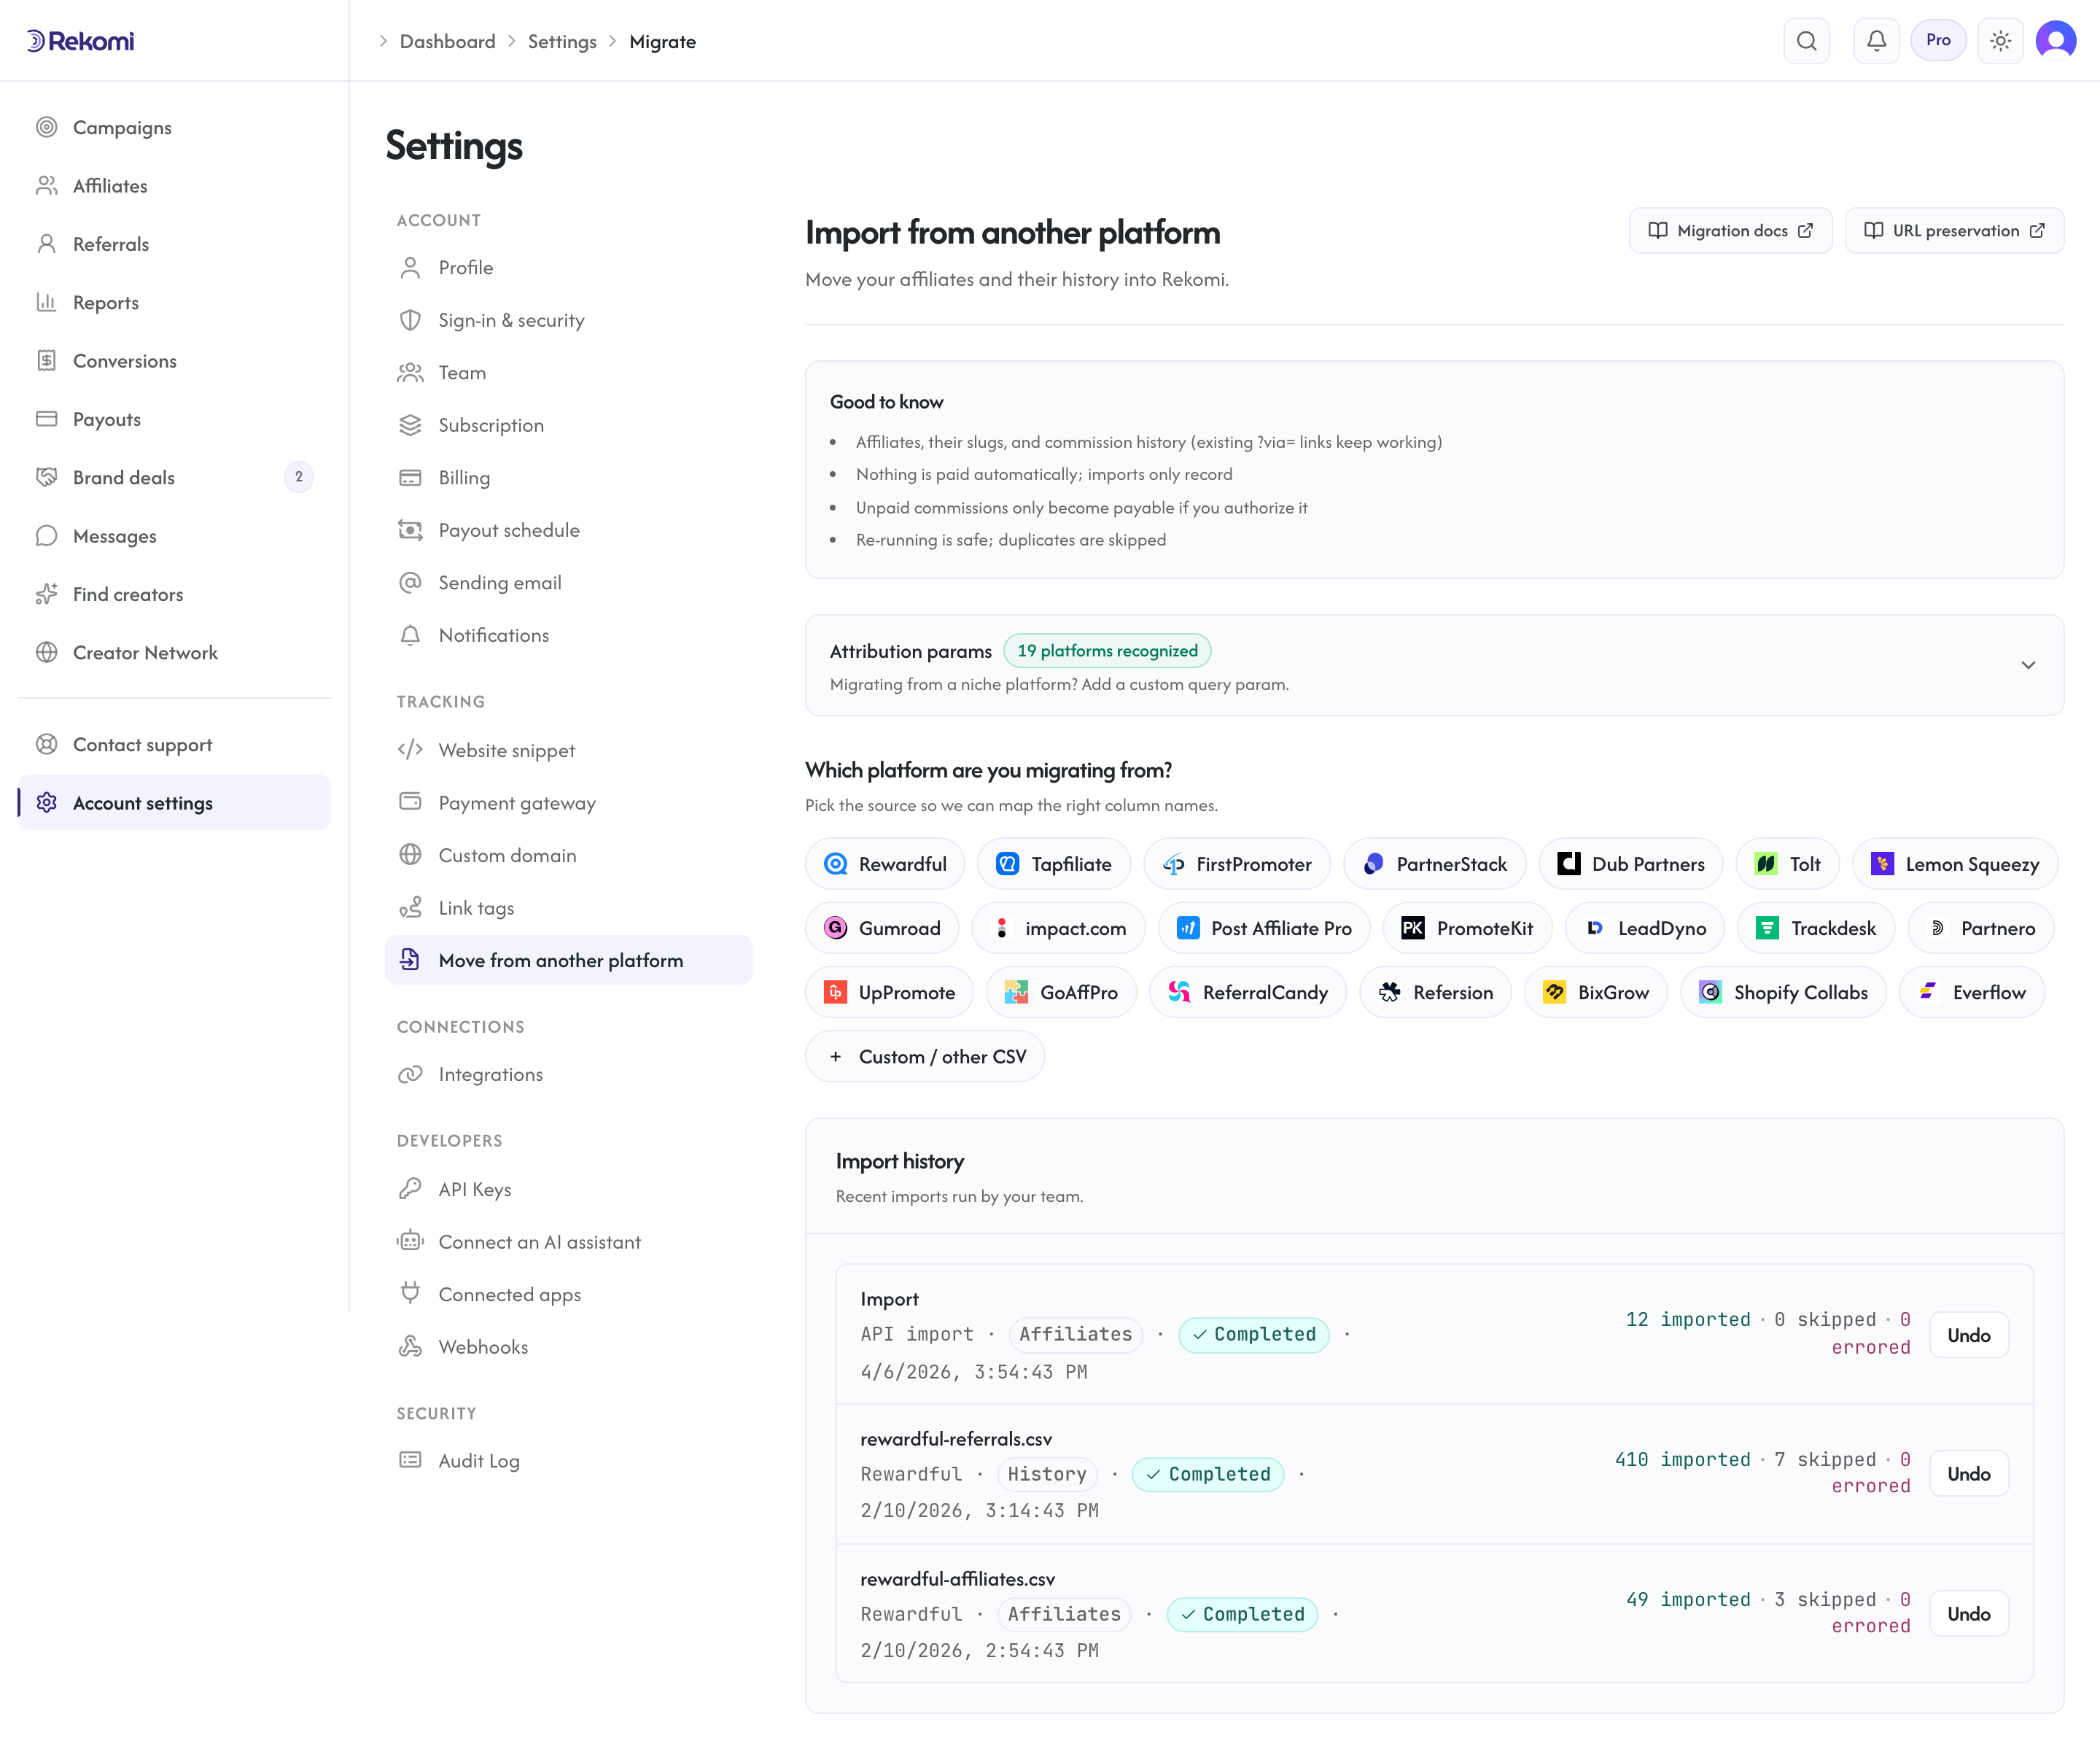Open Campaigns in the sidebar
The width and height of the screenshot is (2100, 1749).
point(174,127)
